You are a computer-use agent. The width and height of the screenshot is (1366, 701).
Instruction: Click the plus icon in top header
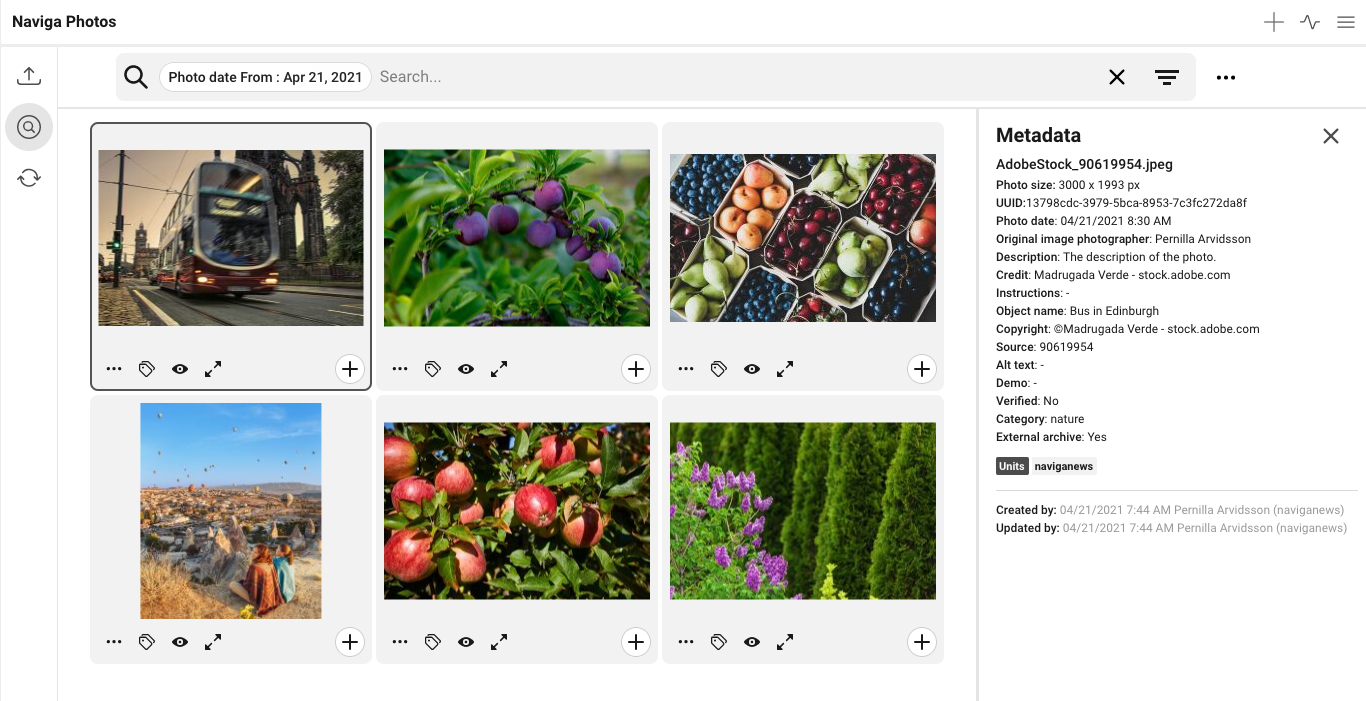point(1273,22)
